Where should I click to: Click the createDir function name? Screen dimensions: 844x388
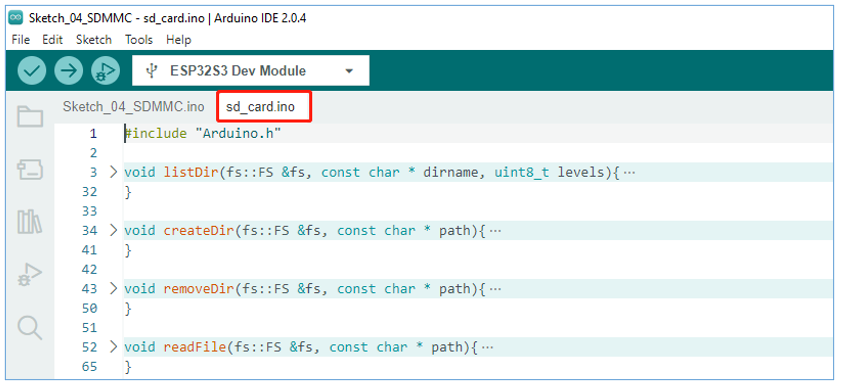[199, 230]
